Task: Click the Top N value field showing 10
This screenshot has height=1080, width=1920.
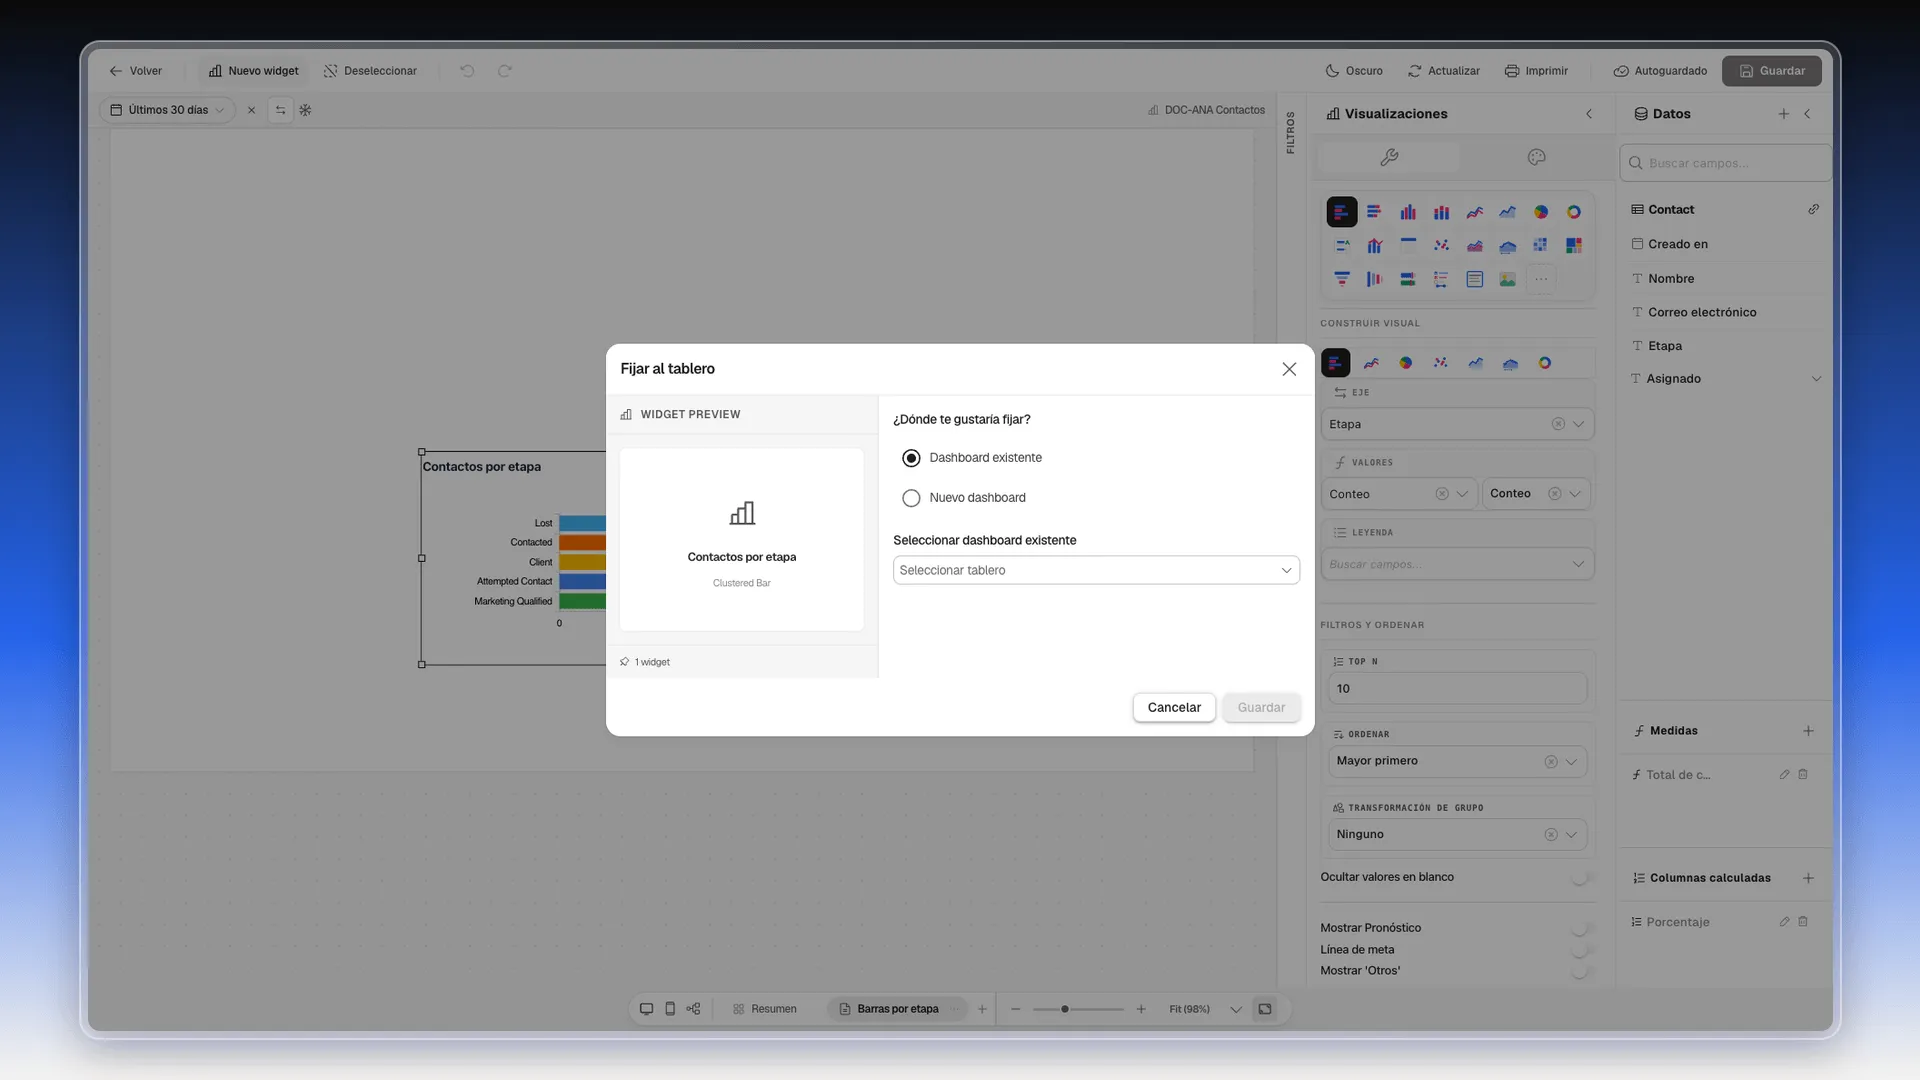Action: point(1457,689)
